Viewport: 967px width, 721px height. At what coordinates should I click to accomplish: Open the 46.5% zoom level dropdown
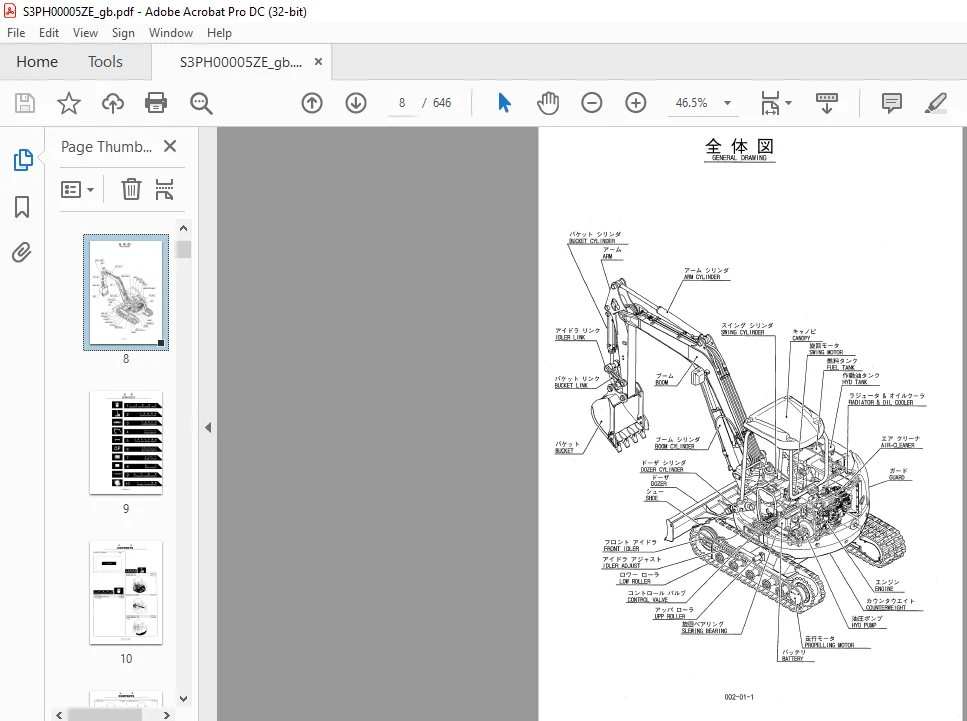point(727,103)
